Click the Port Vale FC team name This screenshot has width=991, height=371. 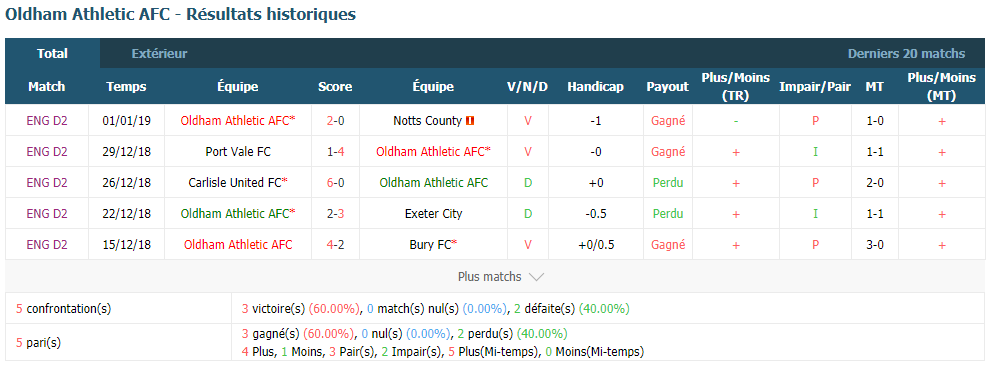[x=238, y=152]
